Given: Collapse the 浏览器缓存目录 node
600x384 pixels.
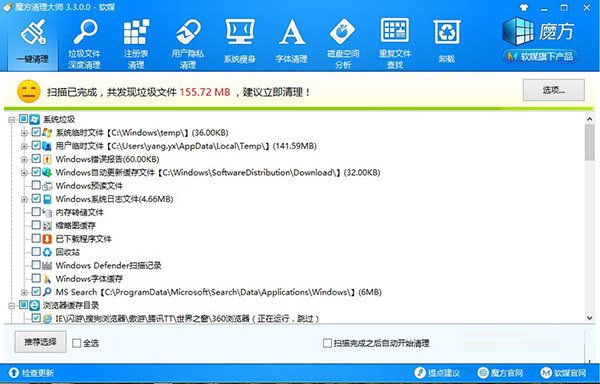Looking at the screenshot, I should pyautogui.click(x=11, y=306).
